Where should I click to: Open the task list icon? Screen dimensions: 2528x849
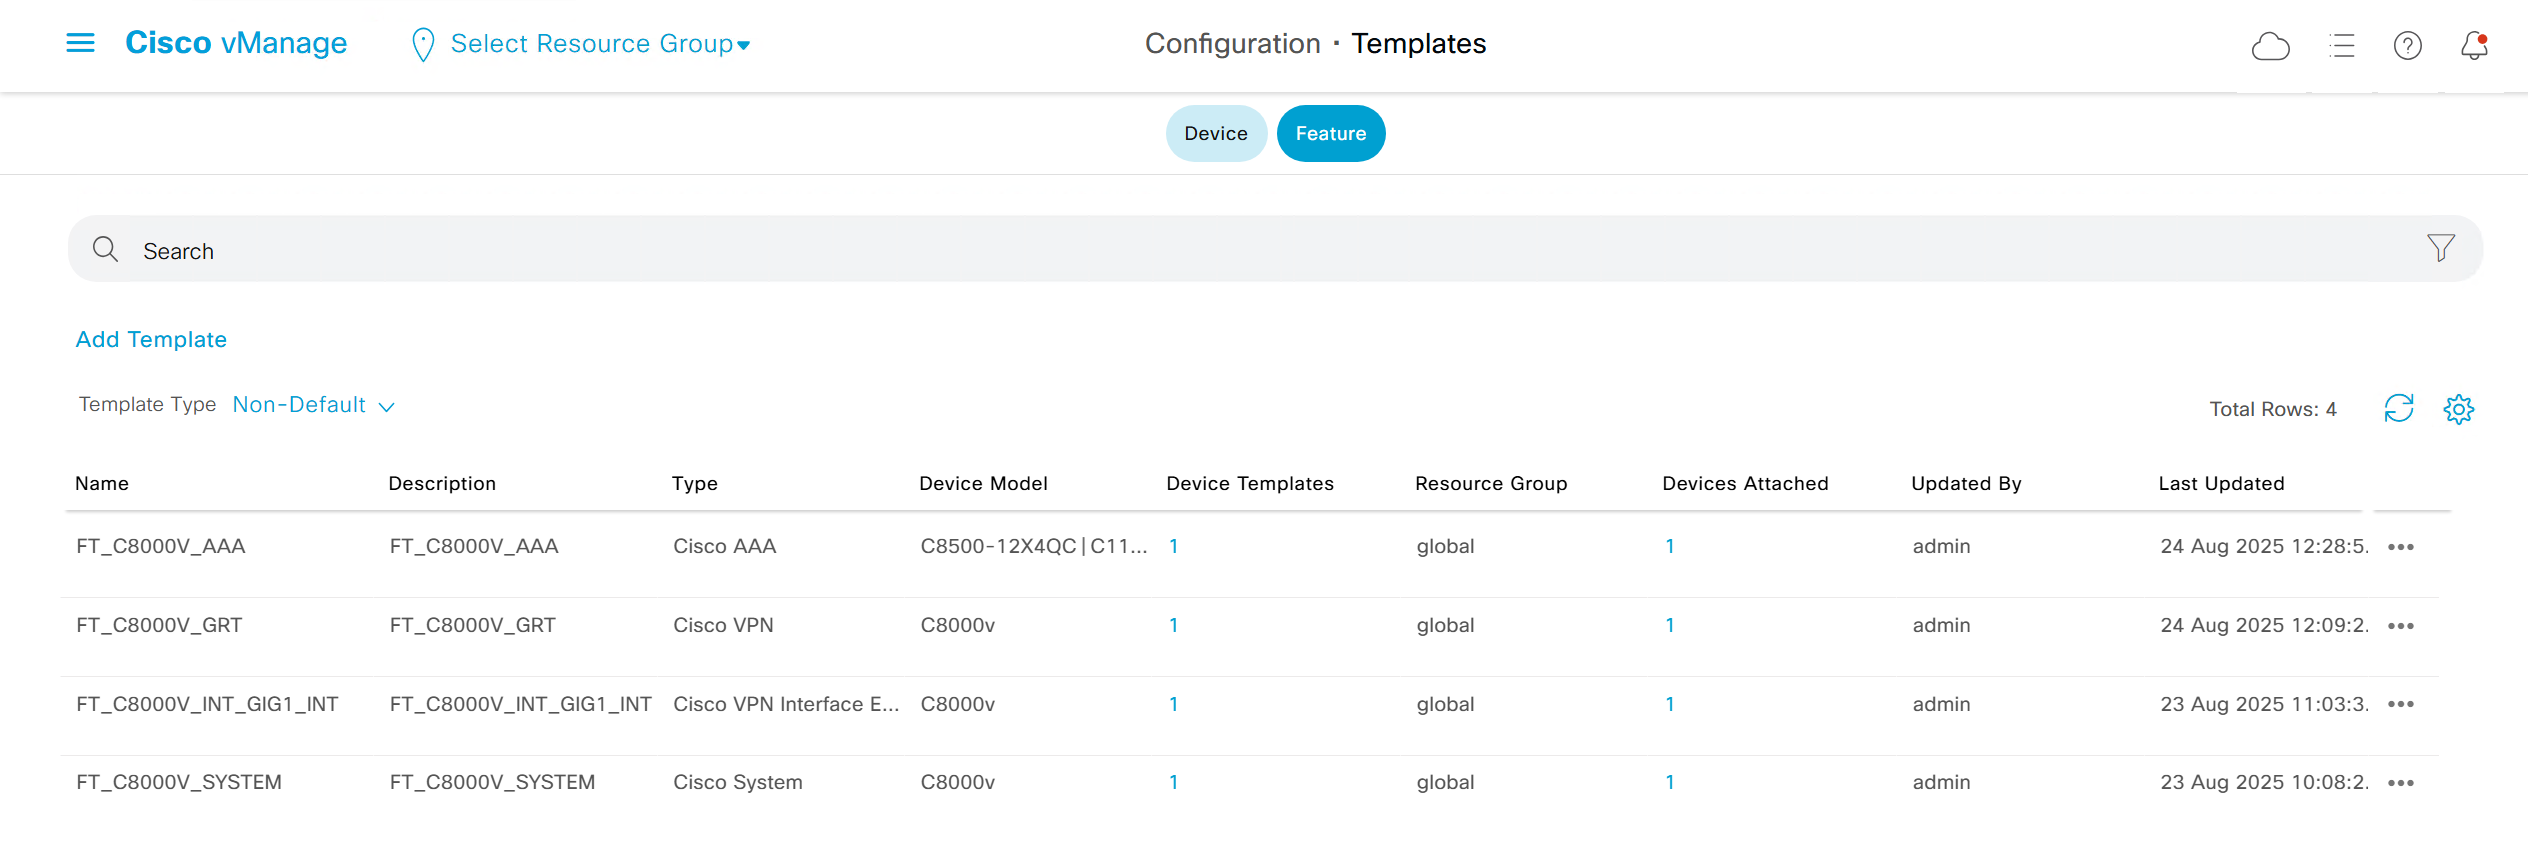tap(2341, 46)
